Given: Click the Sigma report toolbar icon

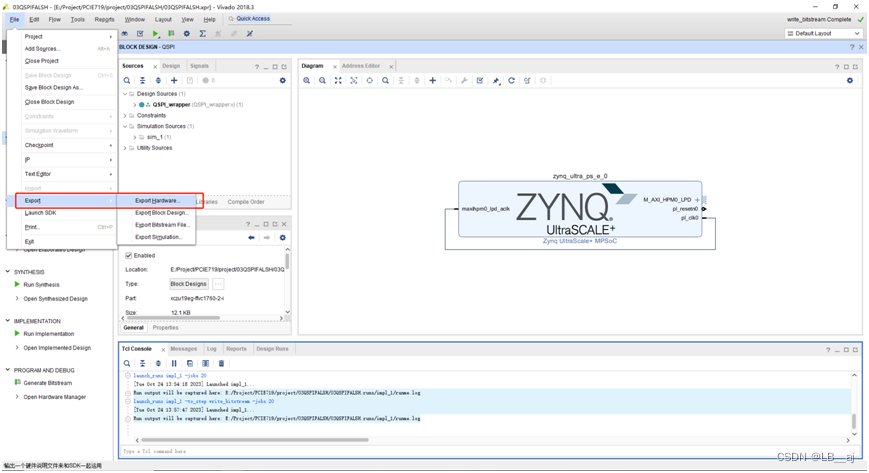Looking at the screenshot, I should (x=203, y=34).
